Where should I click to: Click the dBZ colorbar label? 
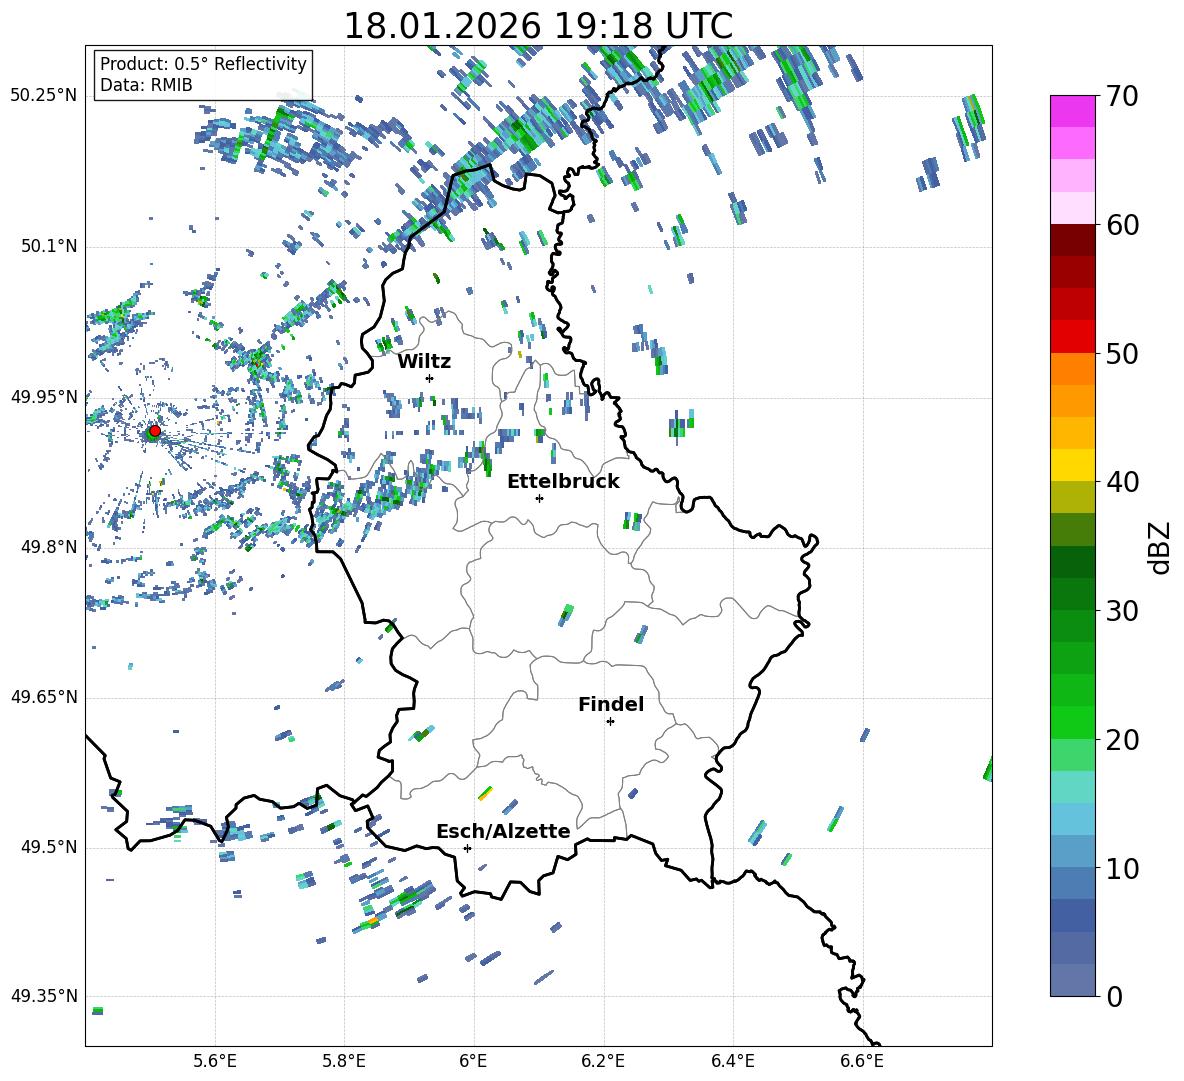coord(1161,547)
